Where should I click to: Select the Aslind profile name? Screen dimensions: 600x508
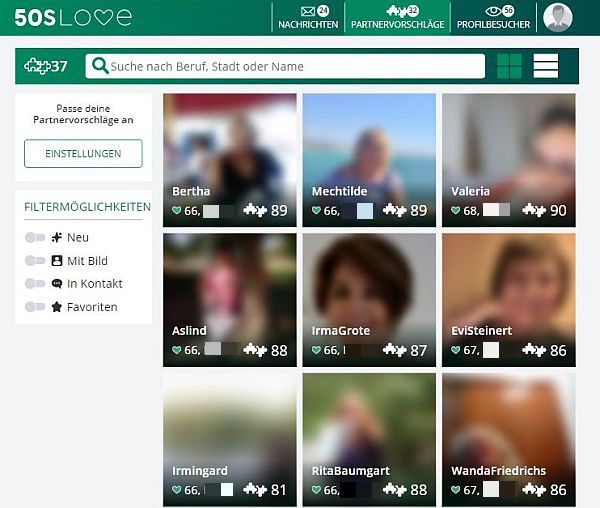pyautogui.click(x=190, y=331)
